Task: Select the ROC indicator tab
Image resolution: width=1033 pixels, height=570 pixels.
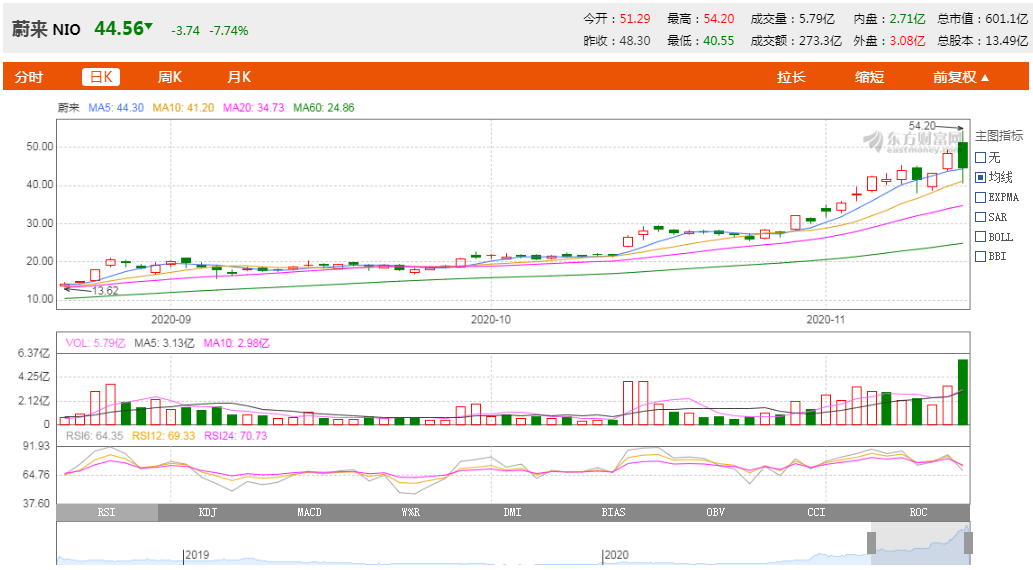Action: pos(918,513)
